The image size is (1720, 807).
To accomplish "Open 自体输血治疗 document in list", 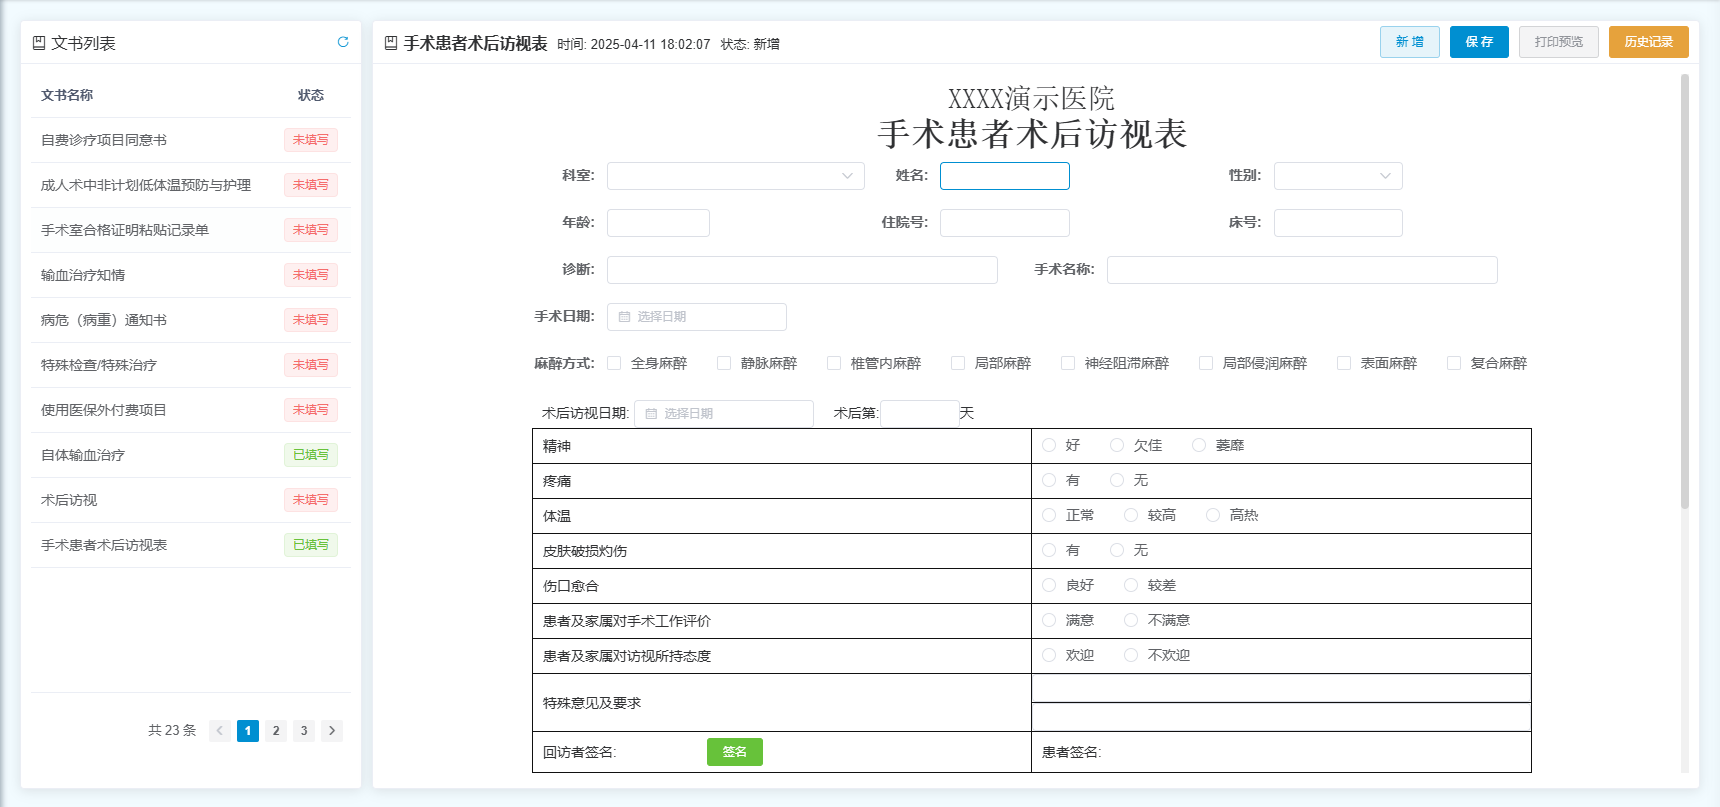I will [83, 455].
